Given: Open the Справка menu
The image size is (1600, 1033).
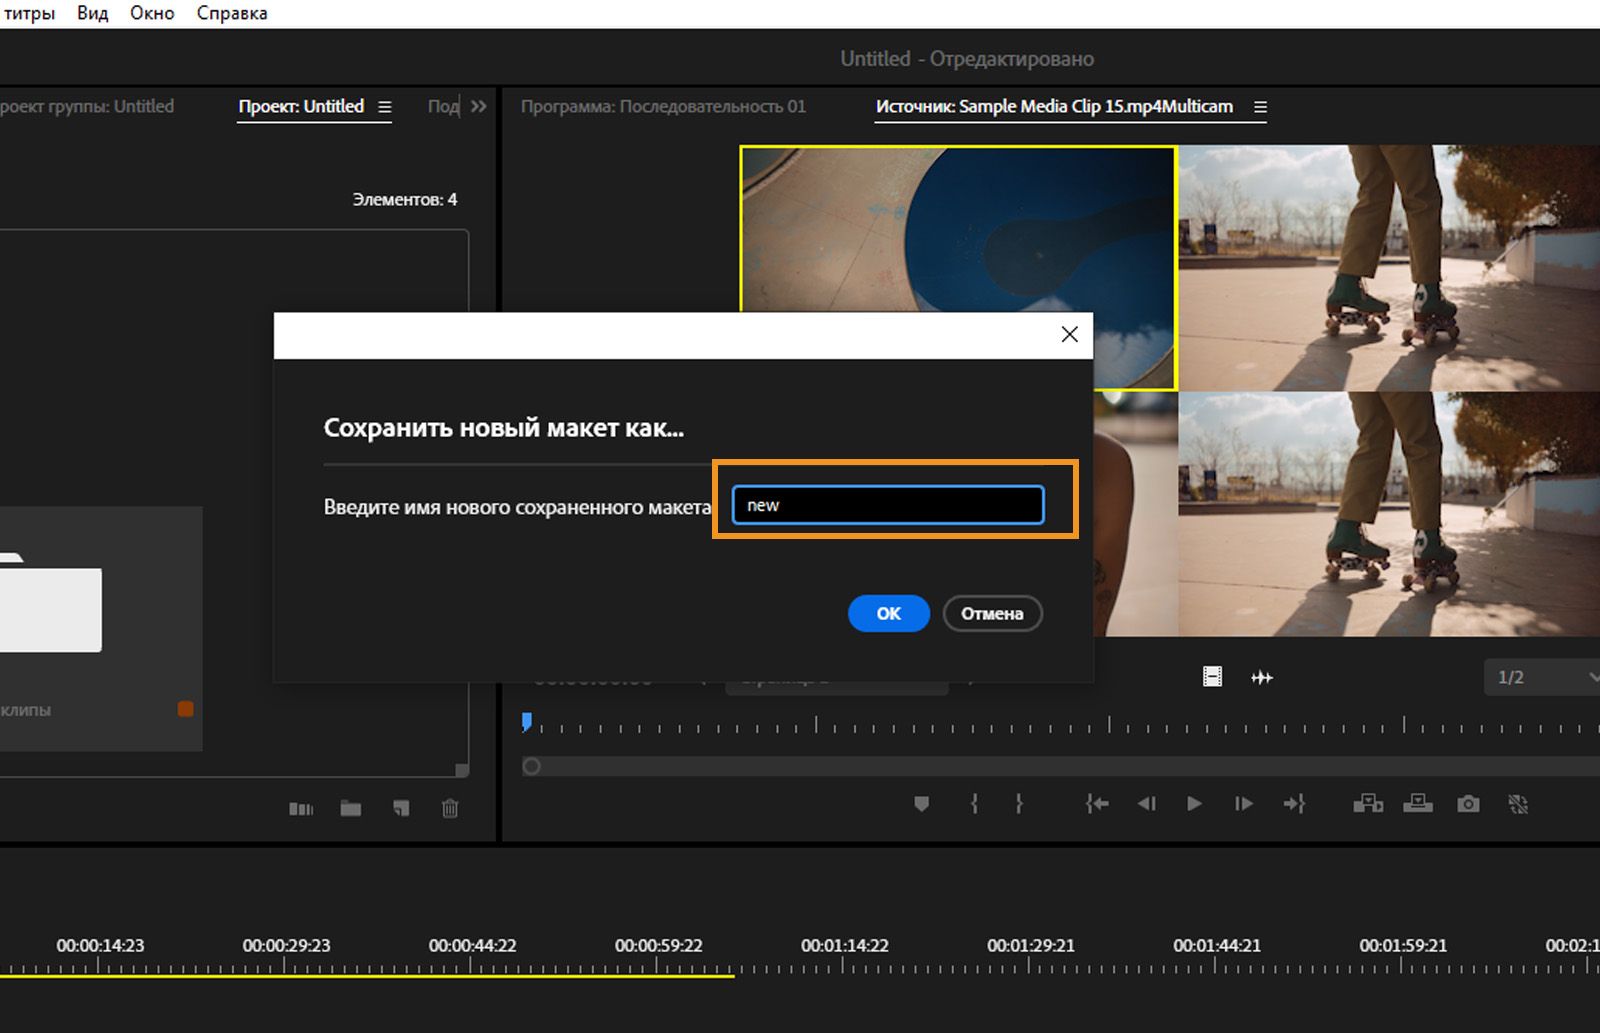Looking at the screenshot, I should coord(230,12).
